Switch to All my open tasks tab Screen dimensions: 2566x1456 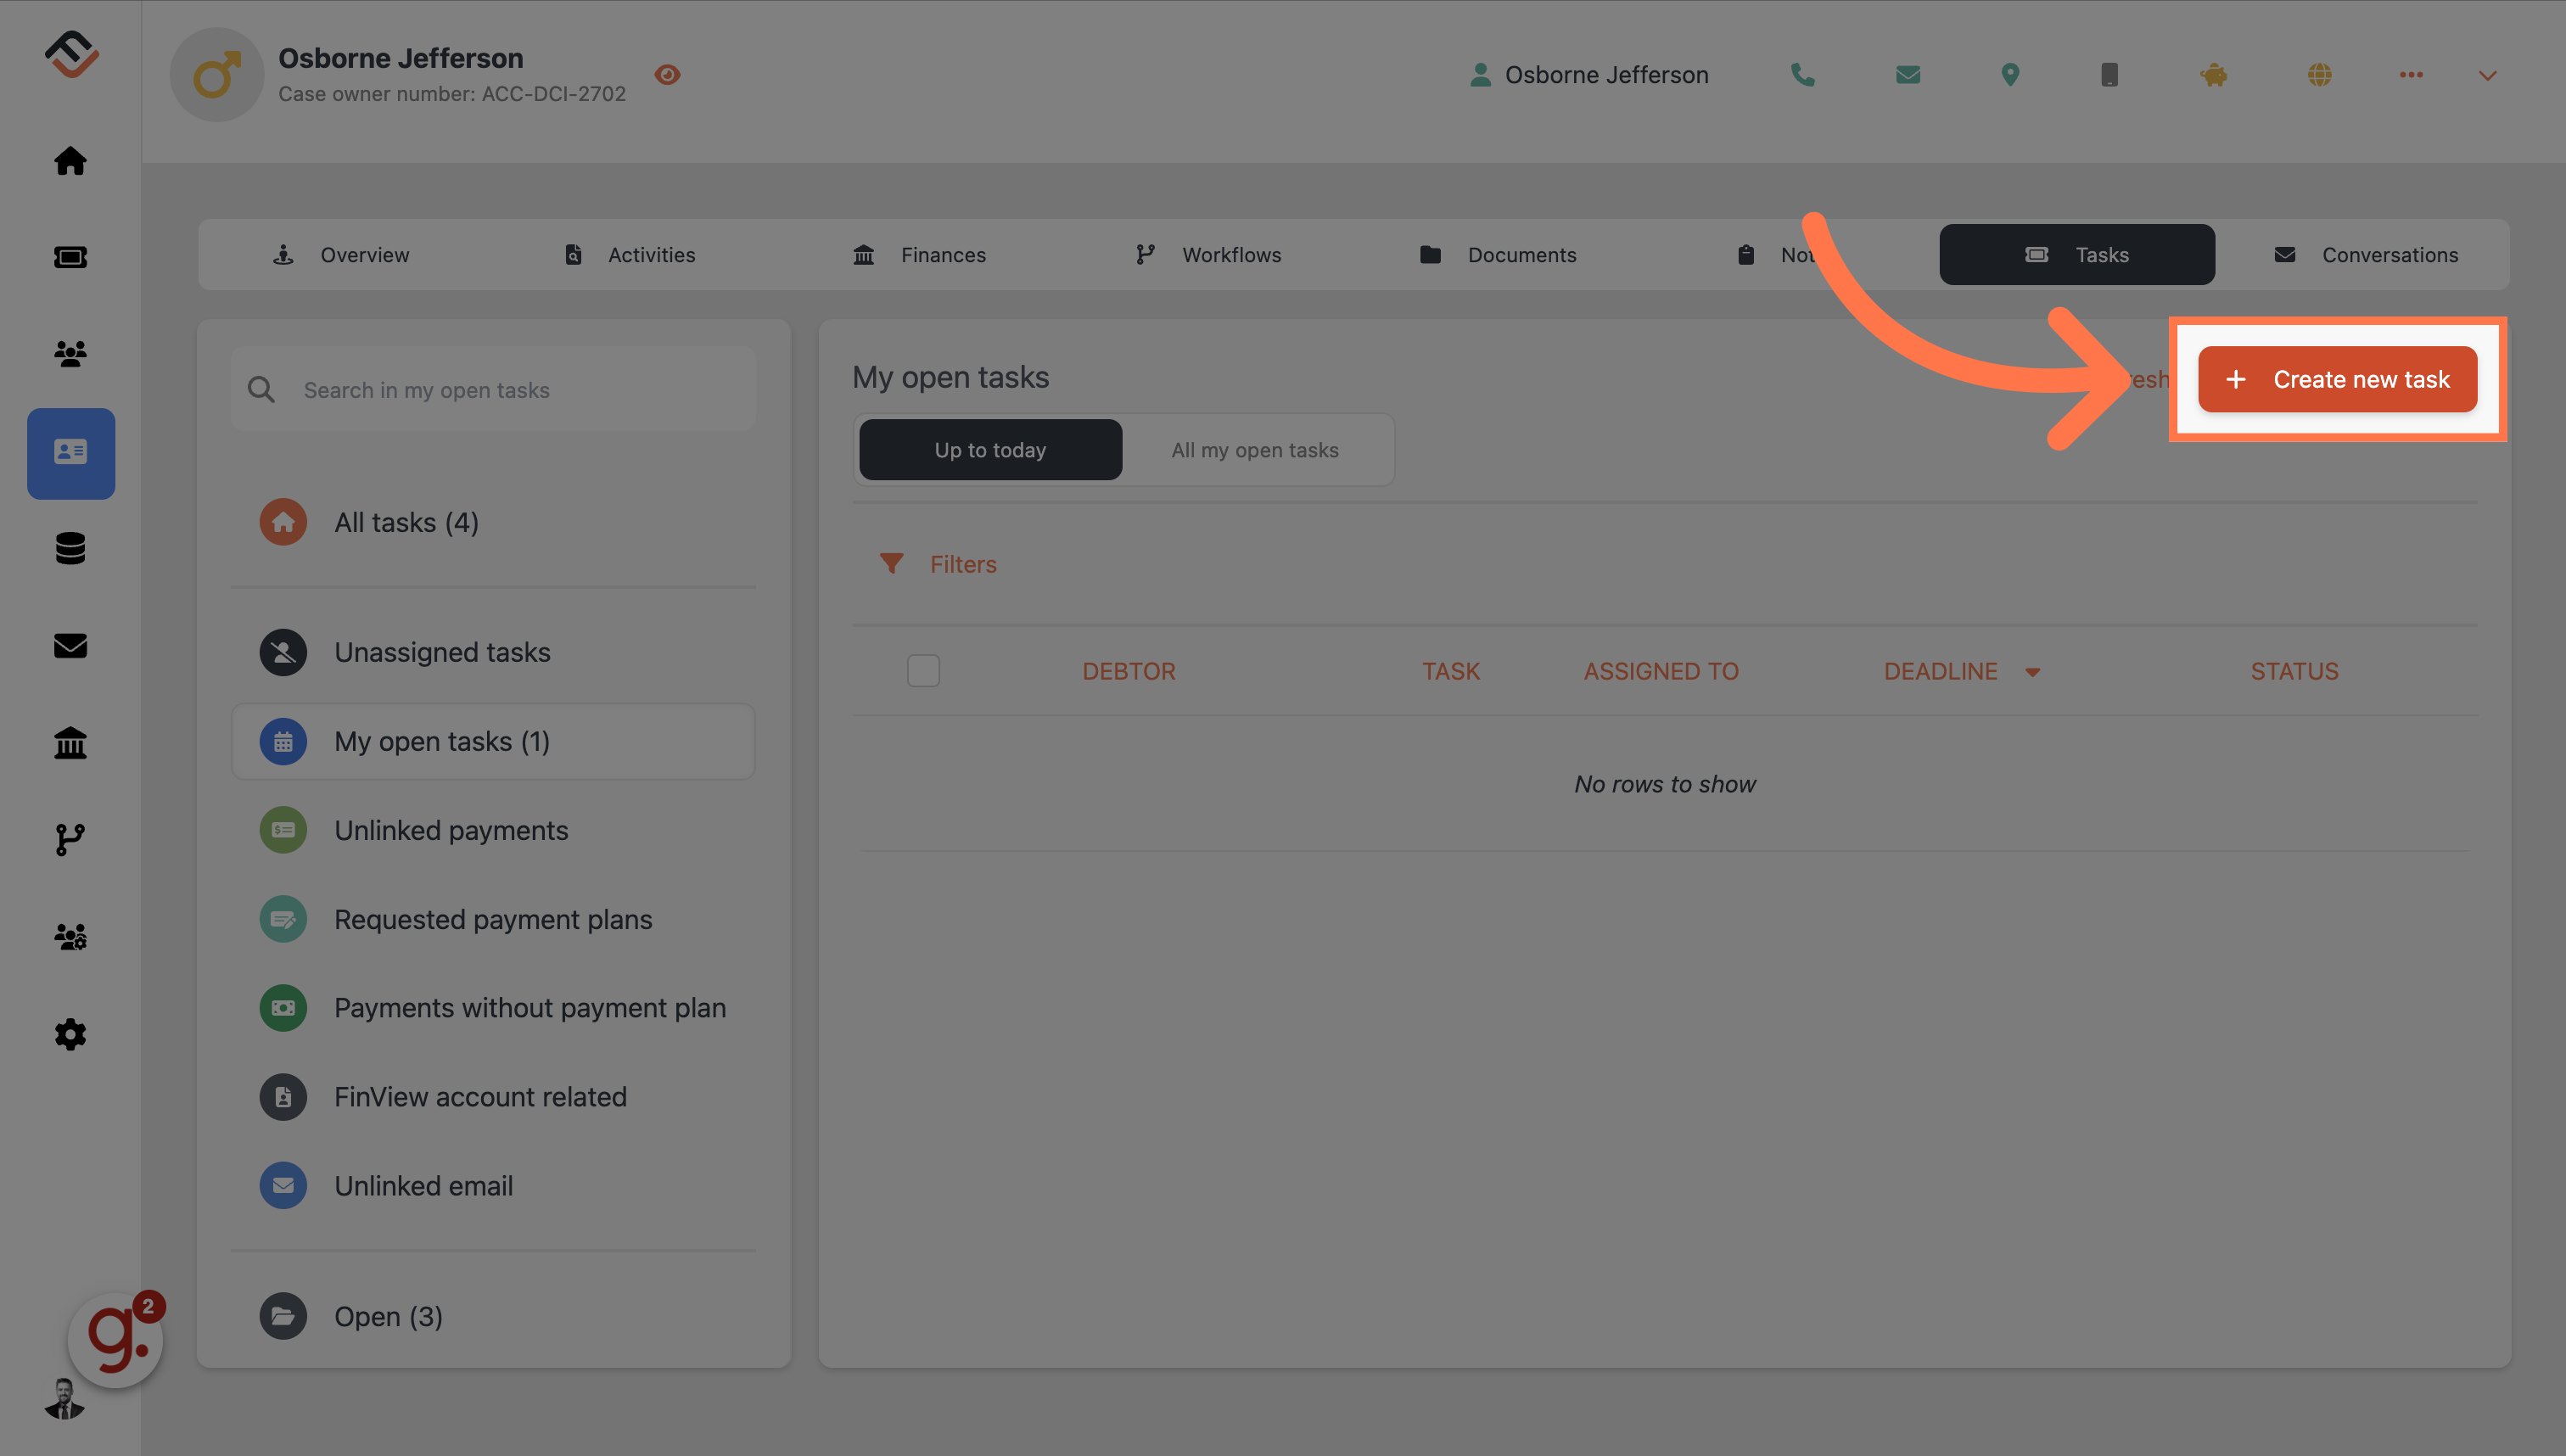[x=1255, y=450]
